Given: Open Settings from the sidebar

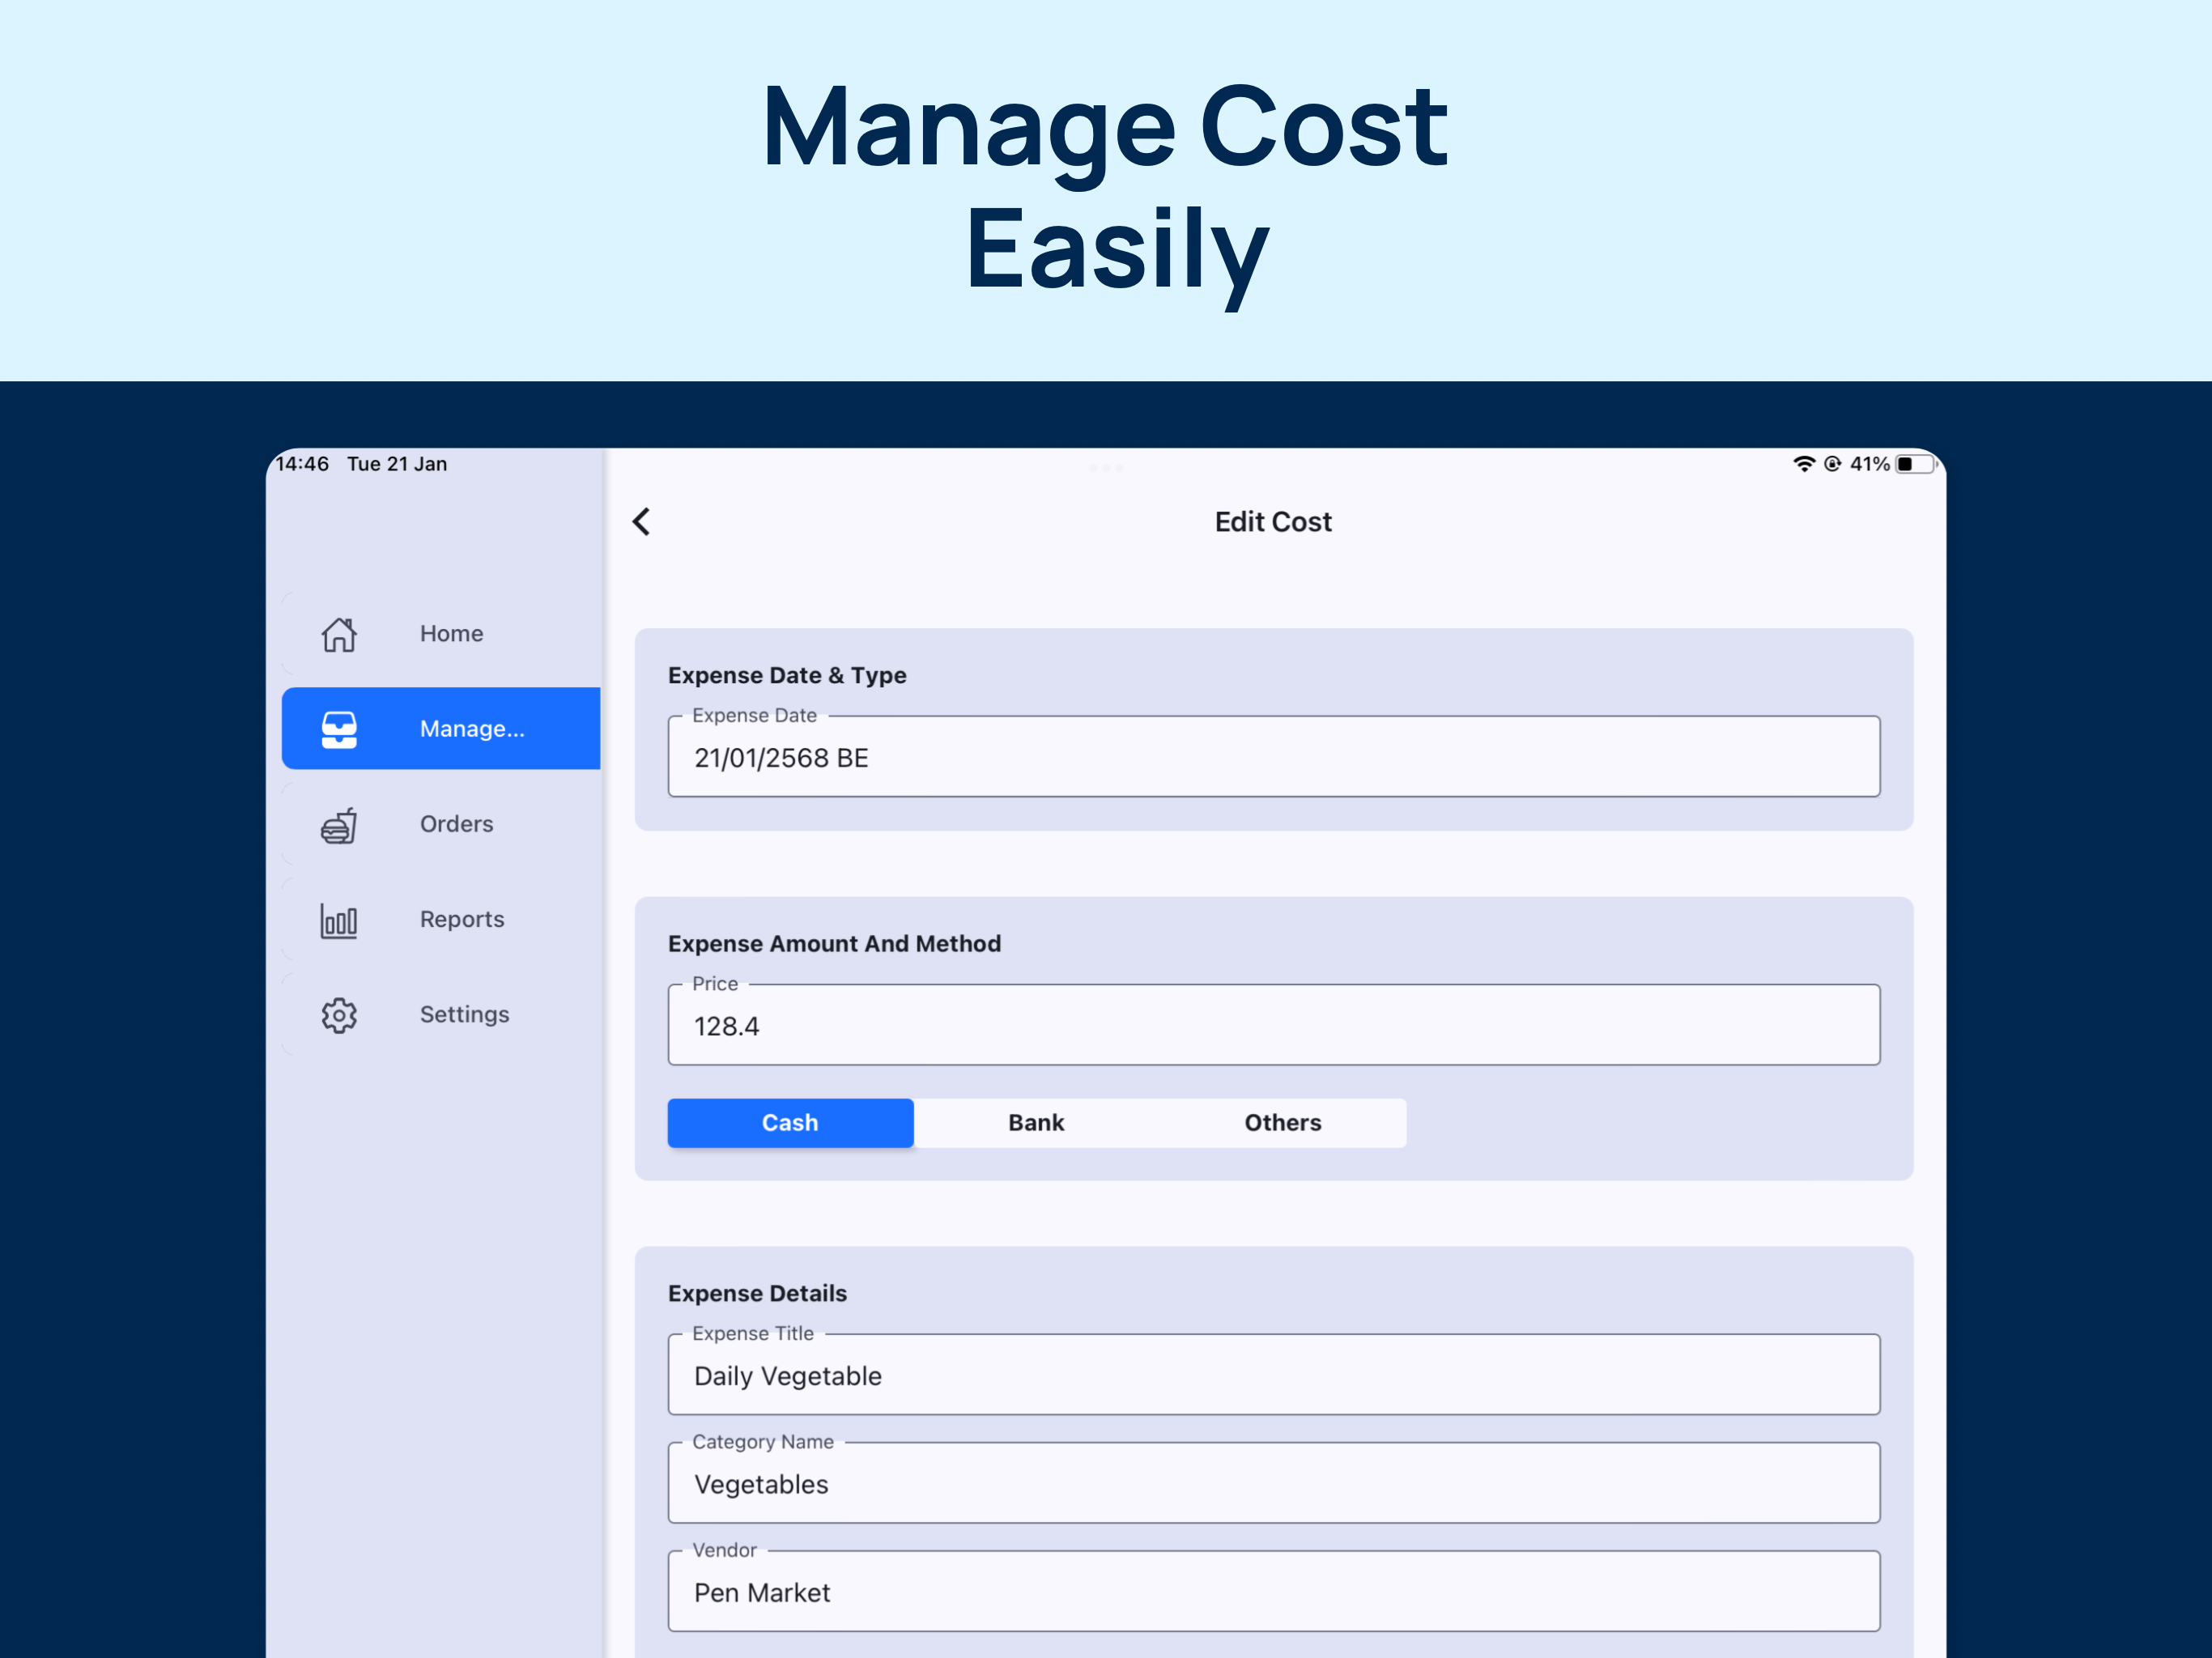Looking at the screenshot, I should [x=441, y=1014].
